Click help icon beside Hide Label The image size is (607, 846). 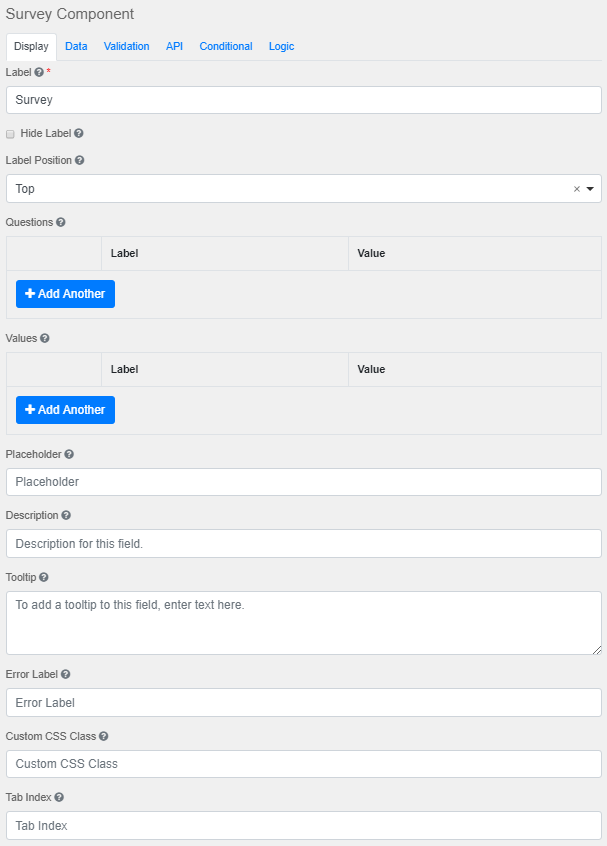click(x=79, y=133)
